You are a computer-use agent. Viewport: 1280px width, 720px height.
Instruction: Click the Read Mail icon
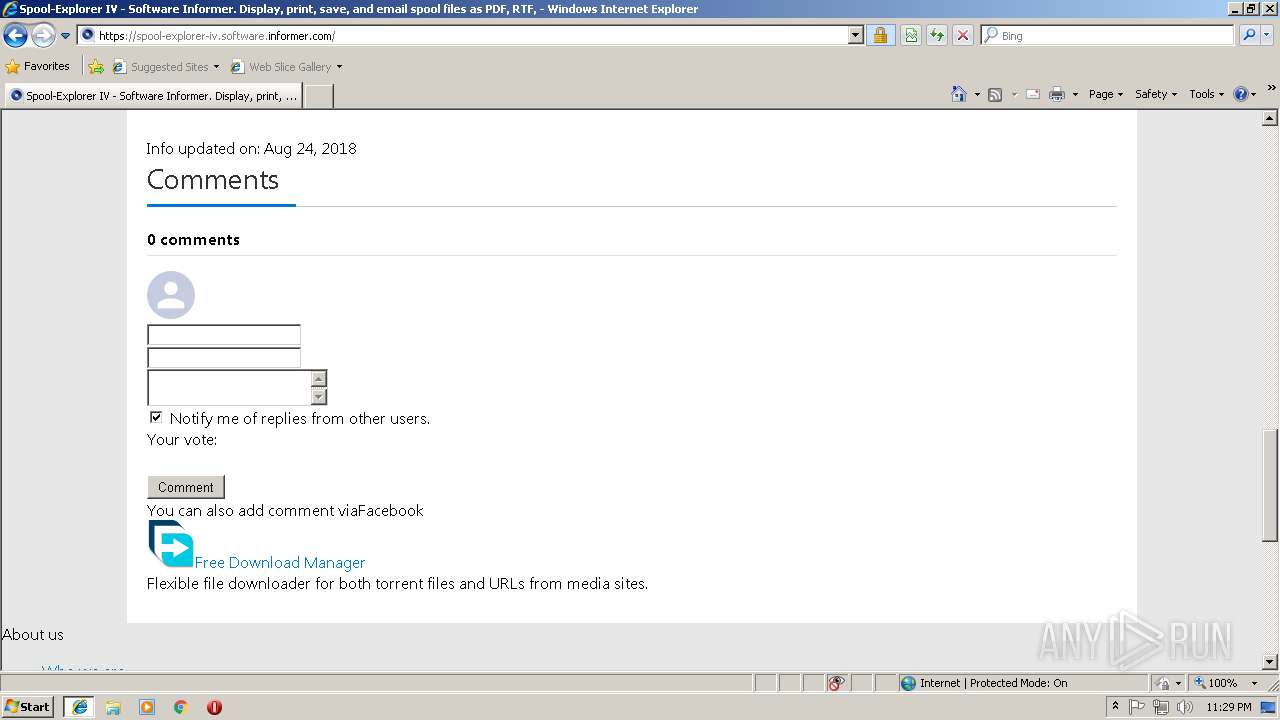[1033, 94]
